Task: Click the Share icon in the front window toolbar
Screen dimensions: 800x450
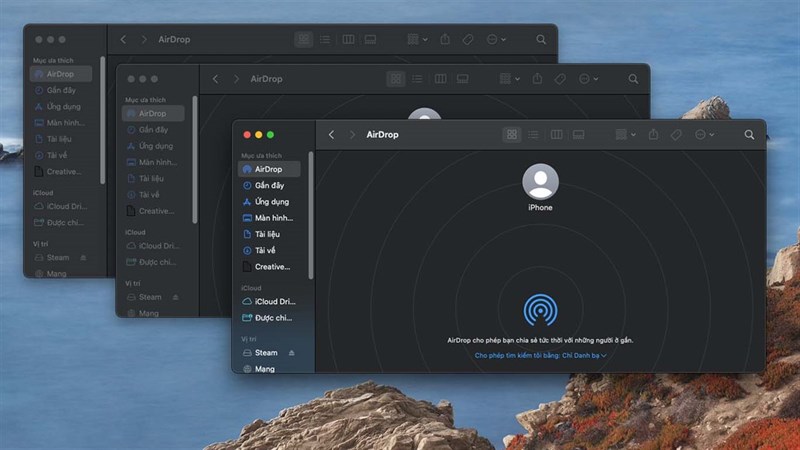Action: point(653,135)
